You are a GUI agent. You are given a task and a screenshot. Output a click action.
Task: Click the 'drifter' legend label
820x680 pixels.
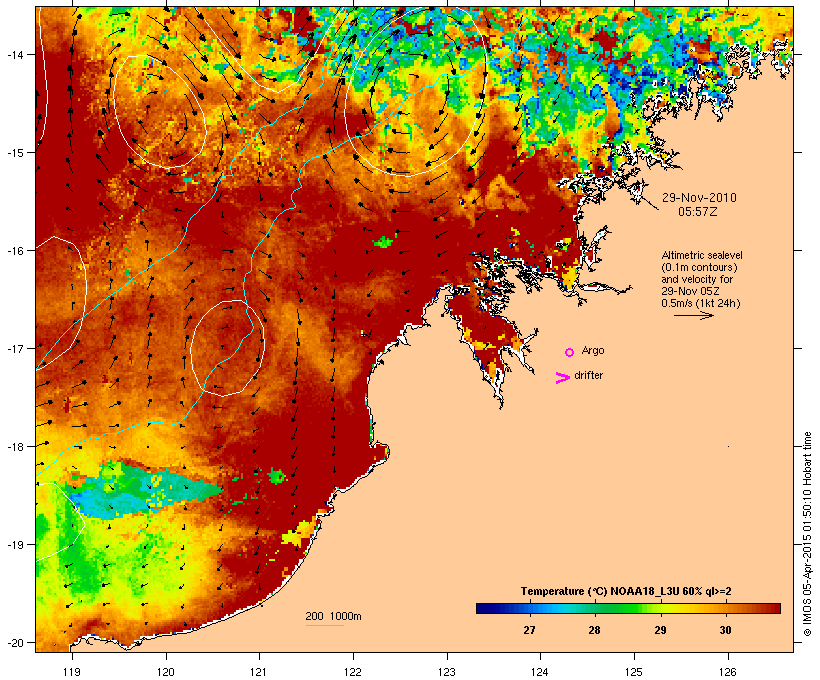coord(588,375)
